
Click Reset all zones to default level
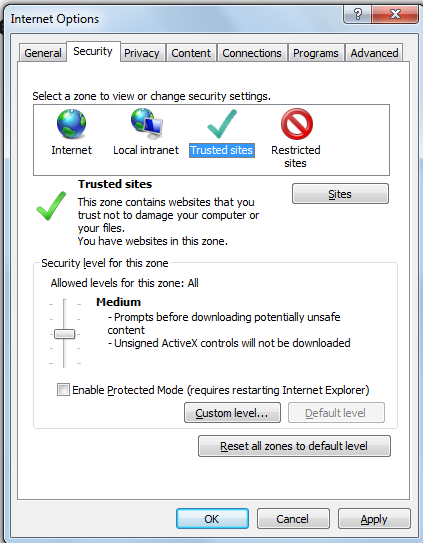[x=294, y=446]
